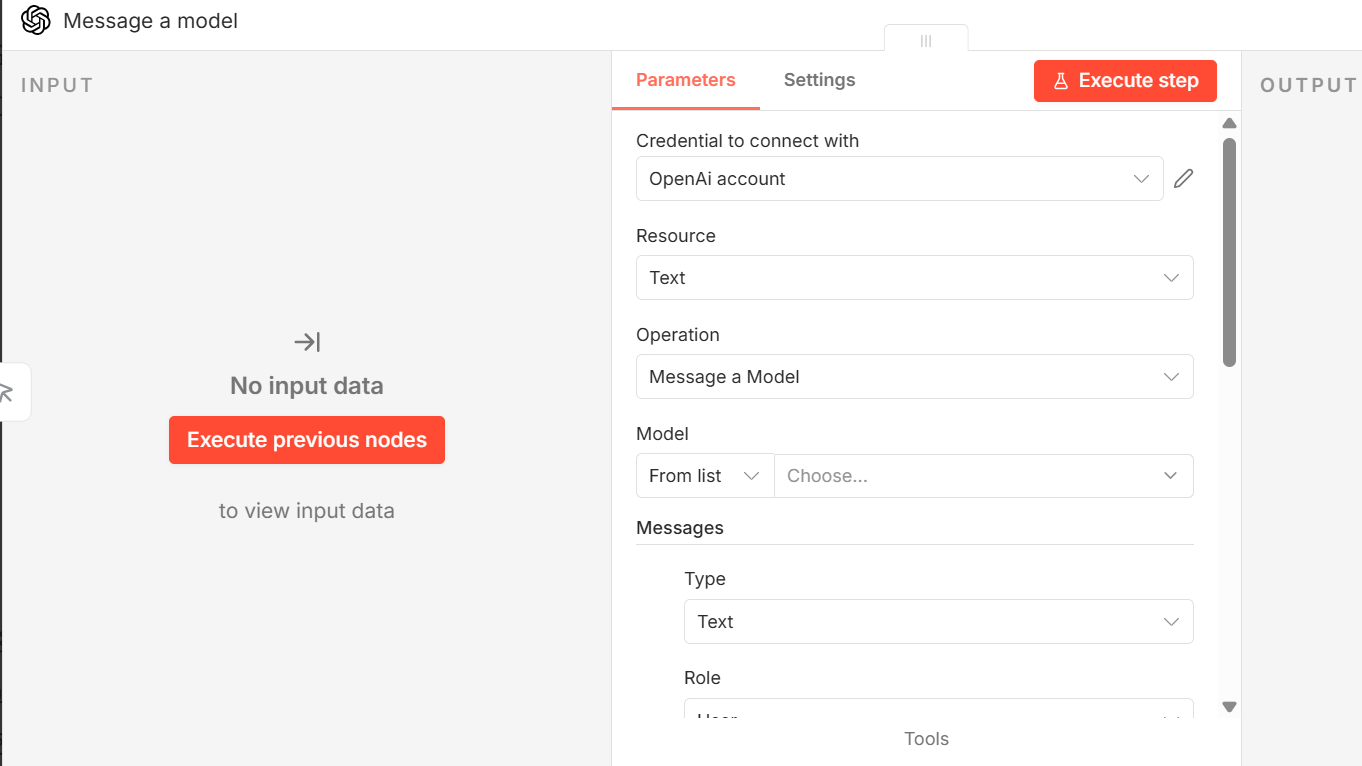
Task: Click the OpenAI logo icon
Action: click(x=35, y=21)
